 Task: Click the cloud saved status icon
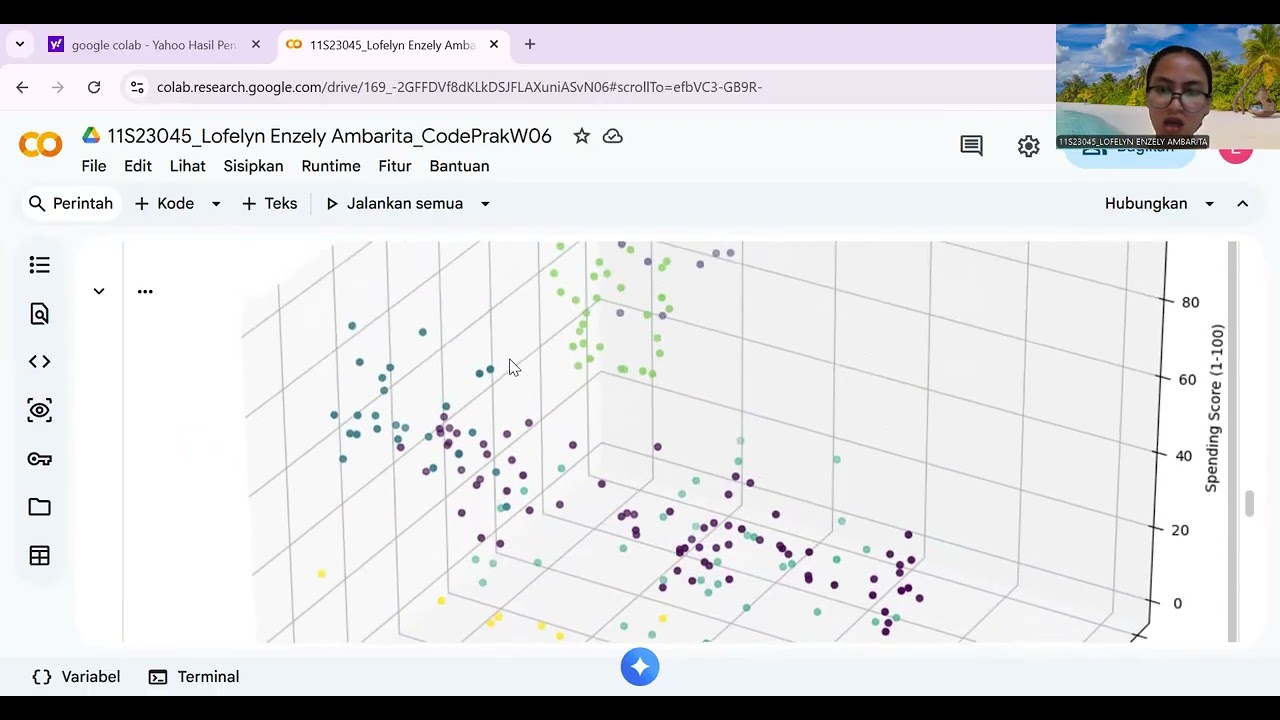tap(613, 136)
